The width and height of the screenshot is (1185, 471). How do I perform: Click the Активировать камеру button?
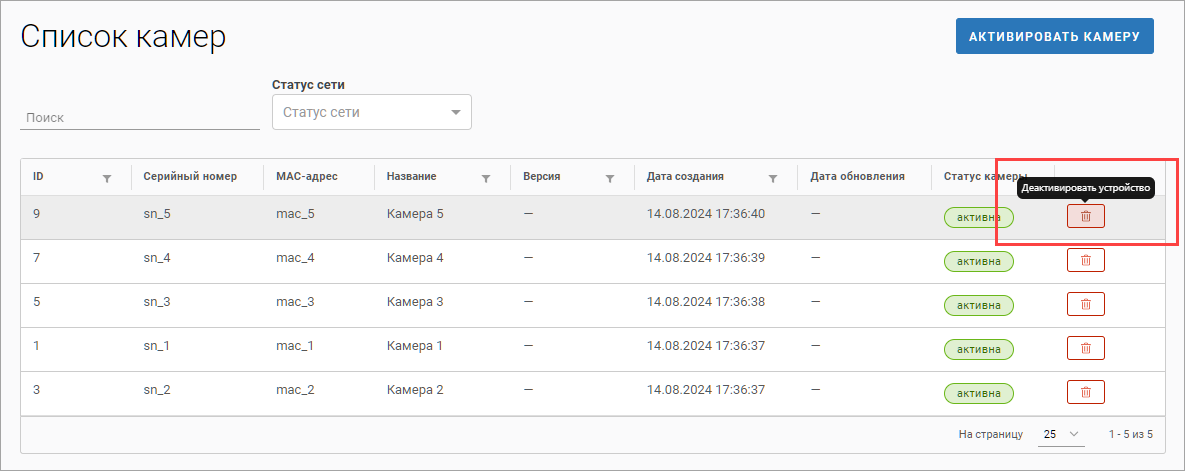[1054, 36]
